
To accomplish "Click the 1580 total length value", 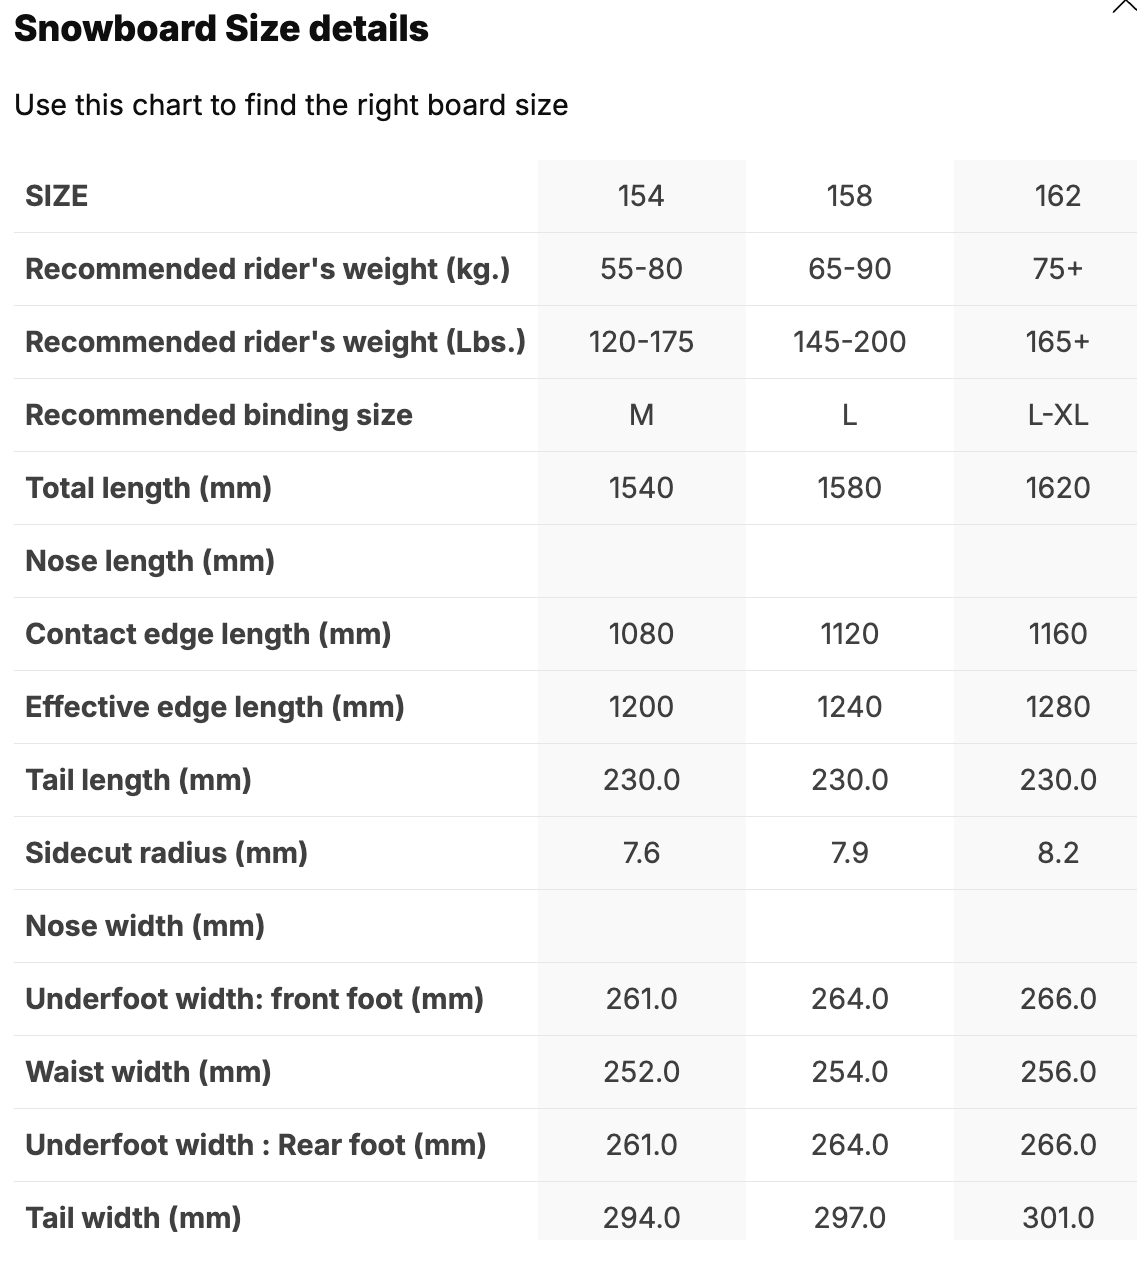I will tap(849, 488).
